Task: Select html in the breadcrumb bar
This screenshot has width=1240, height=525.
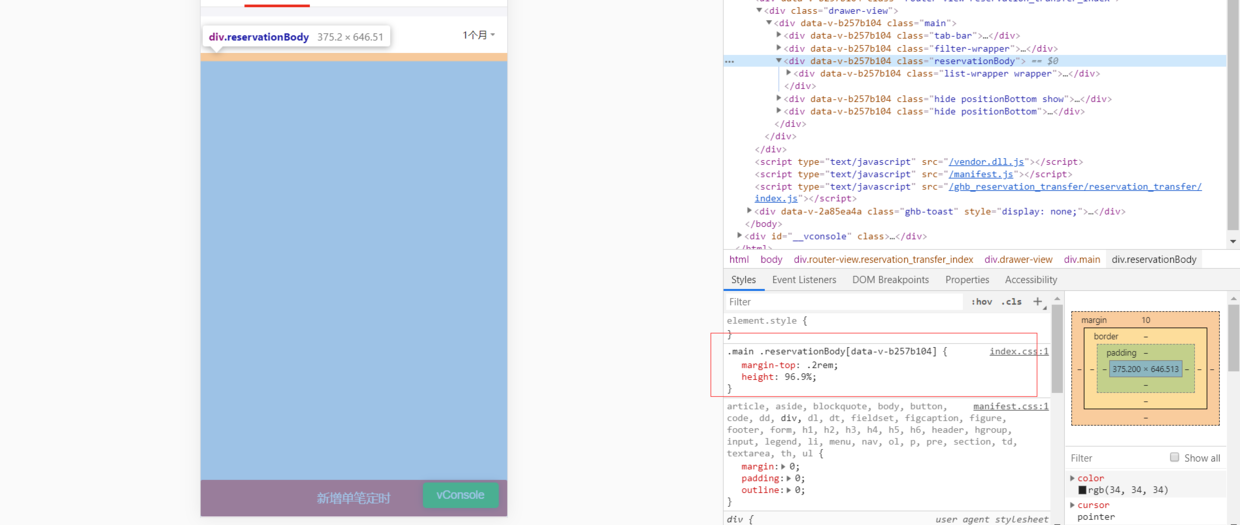Action: click(x=739, y=259)
